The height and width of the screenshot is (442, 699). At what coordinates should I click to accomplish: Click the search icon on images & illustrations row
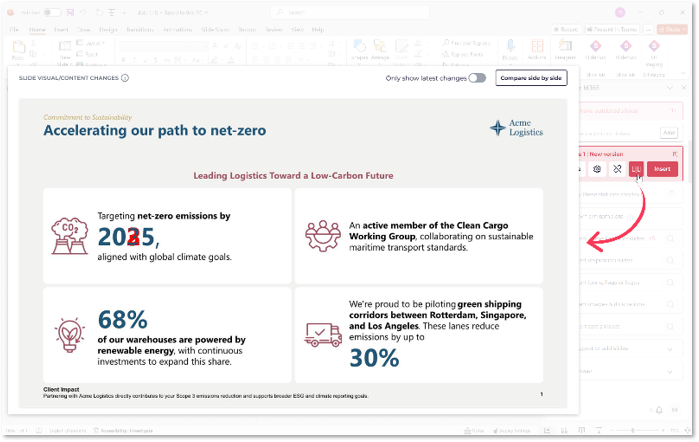click(x=670, y=305)
